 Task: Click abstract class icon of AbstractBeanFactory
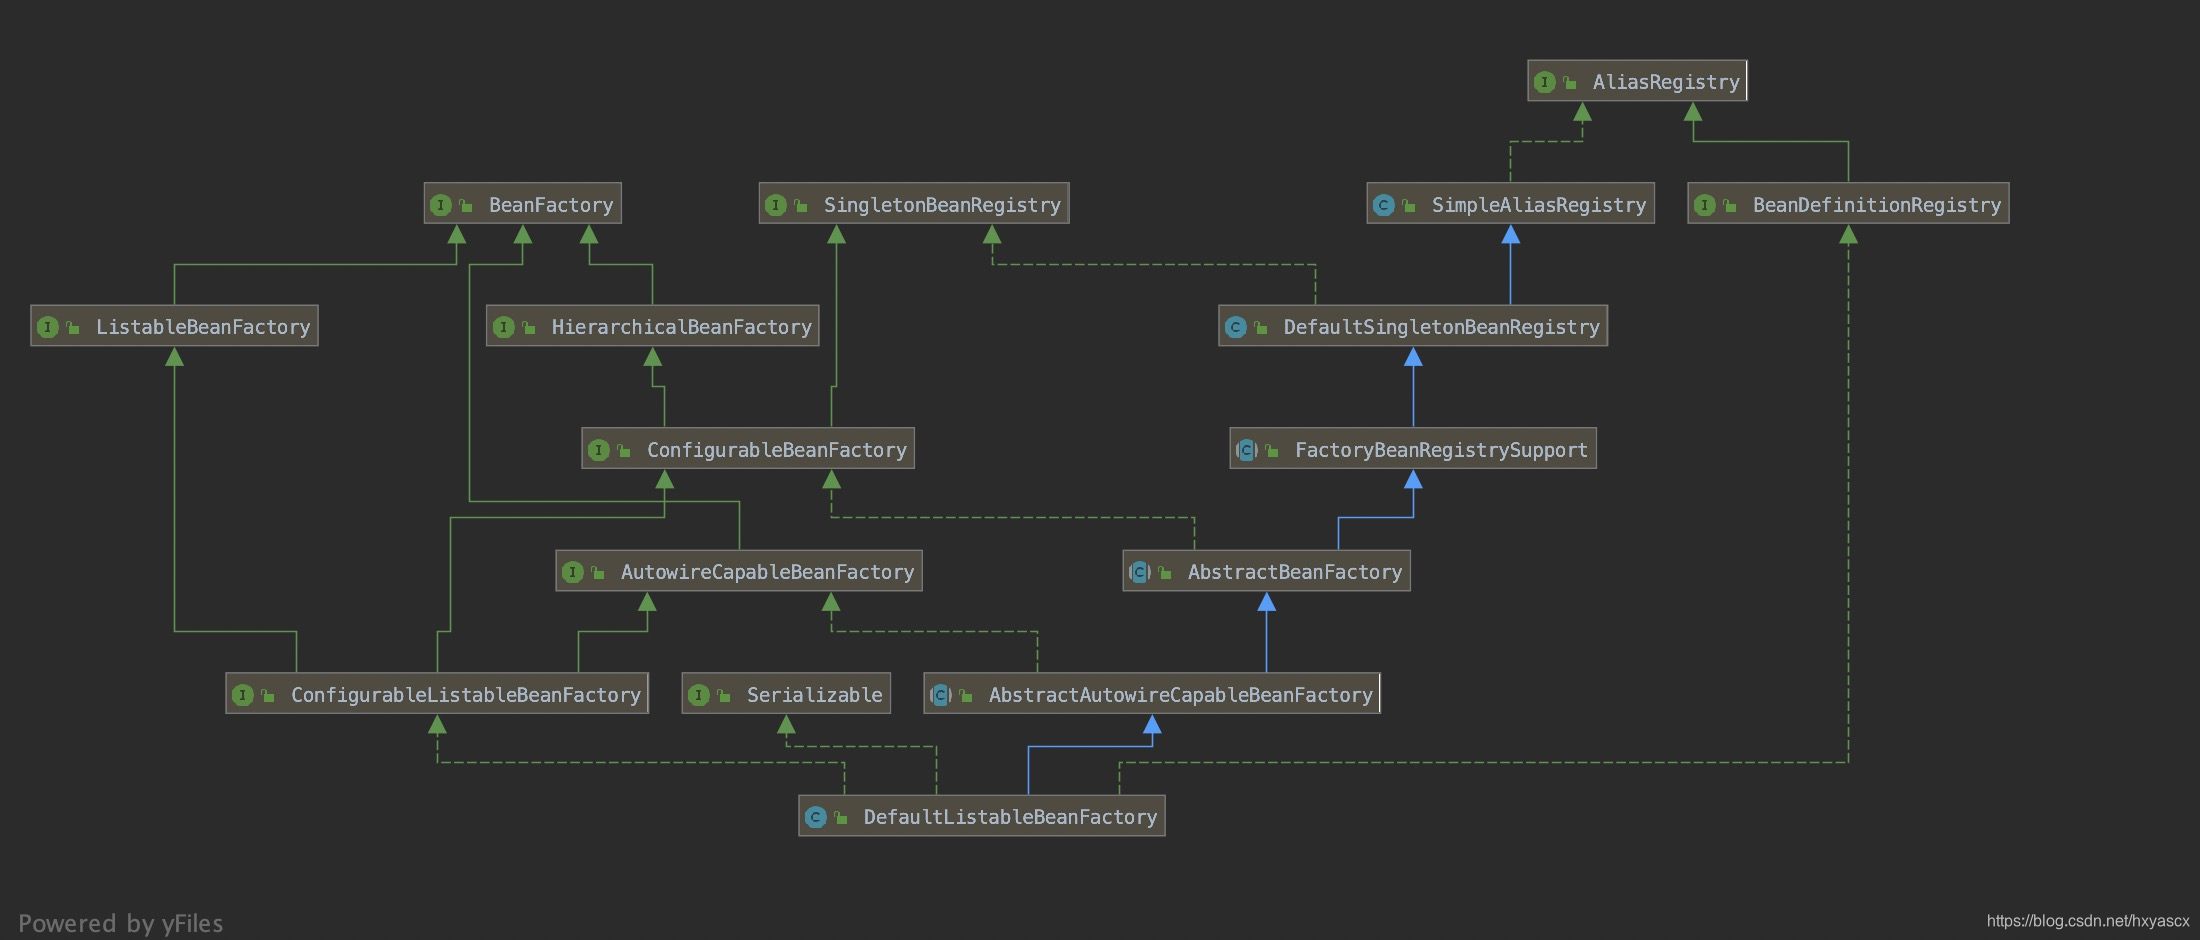click(1140, 572)
